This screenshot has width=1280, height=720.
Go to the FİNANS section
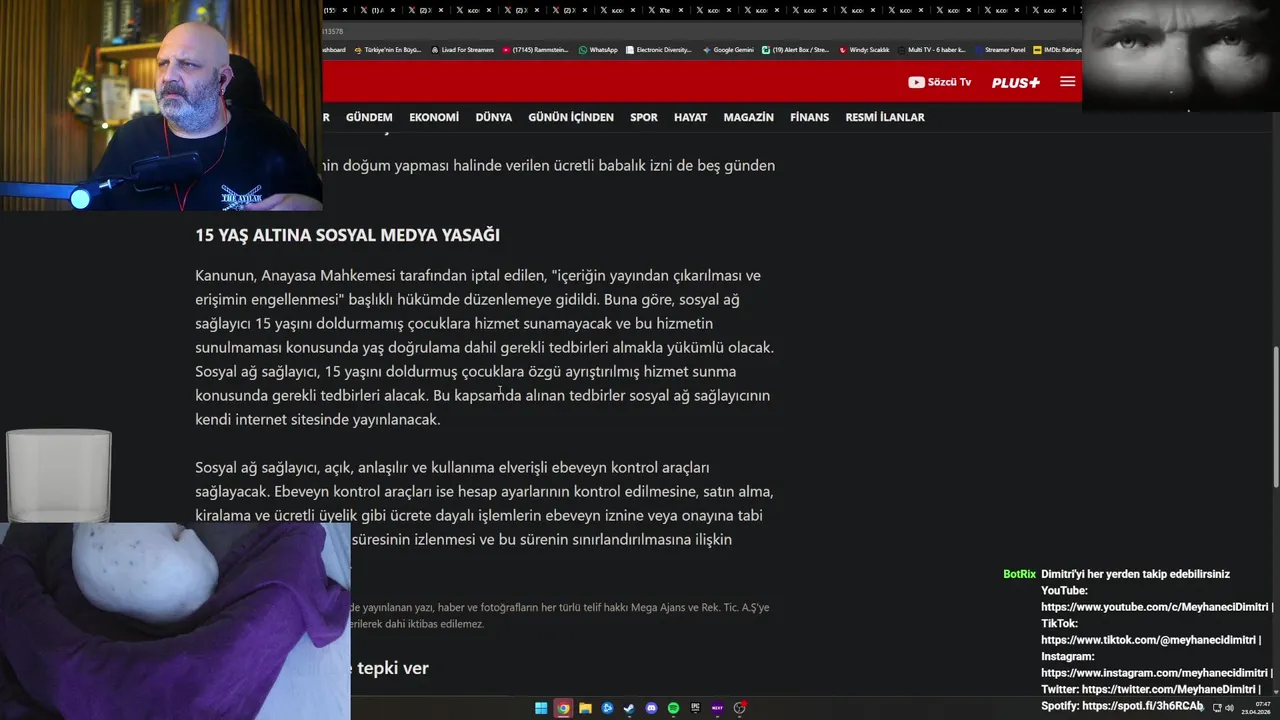(x=810, y=117)
